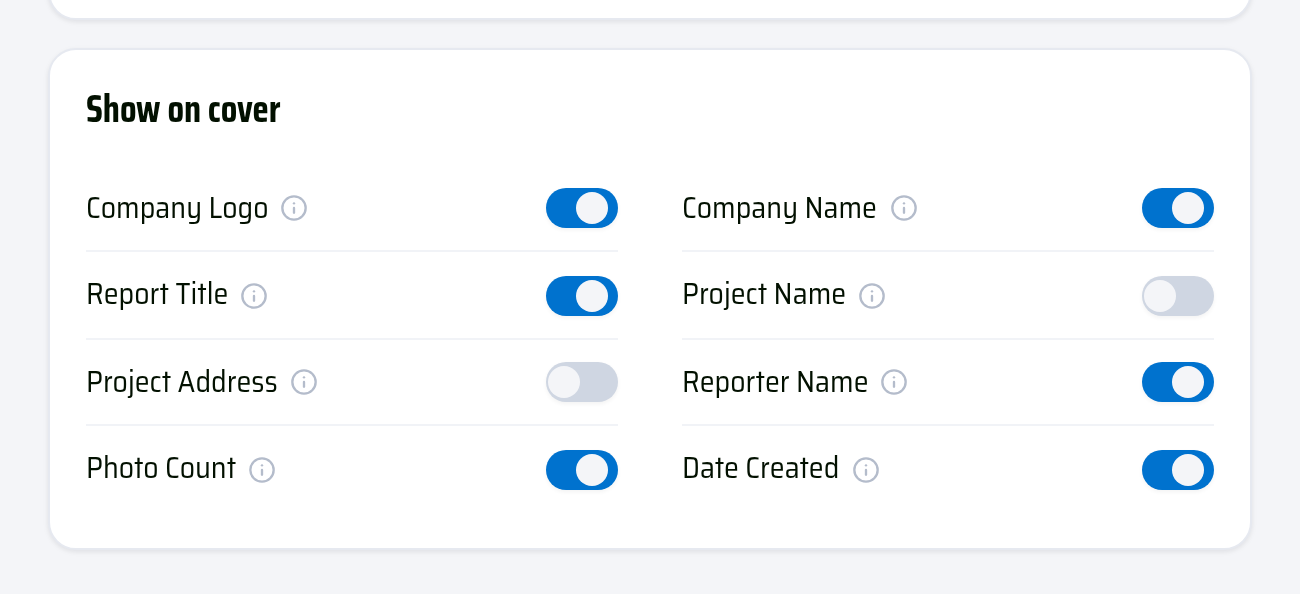
Task: Open the Company Logo info icon
Action: [x=294, y=208]
